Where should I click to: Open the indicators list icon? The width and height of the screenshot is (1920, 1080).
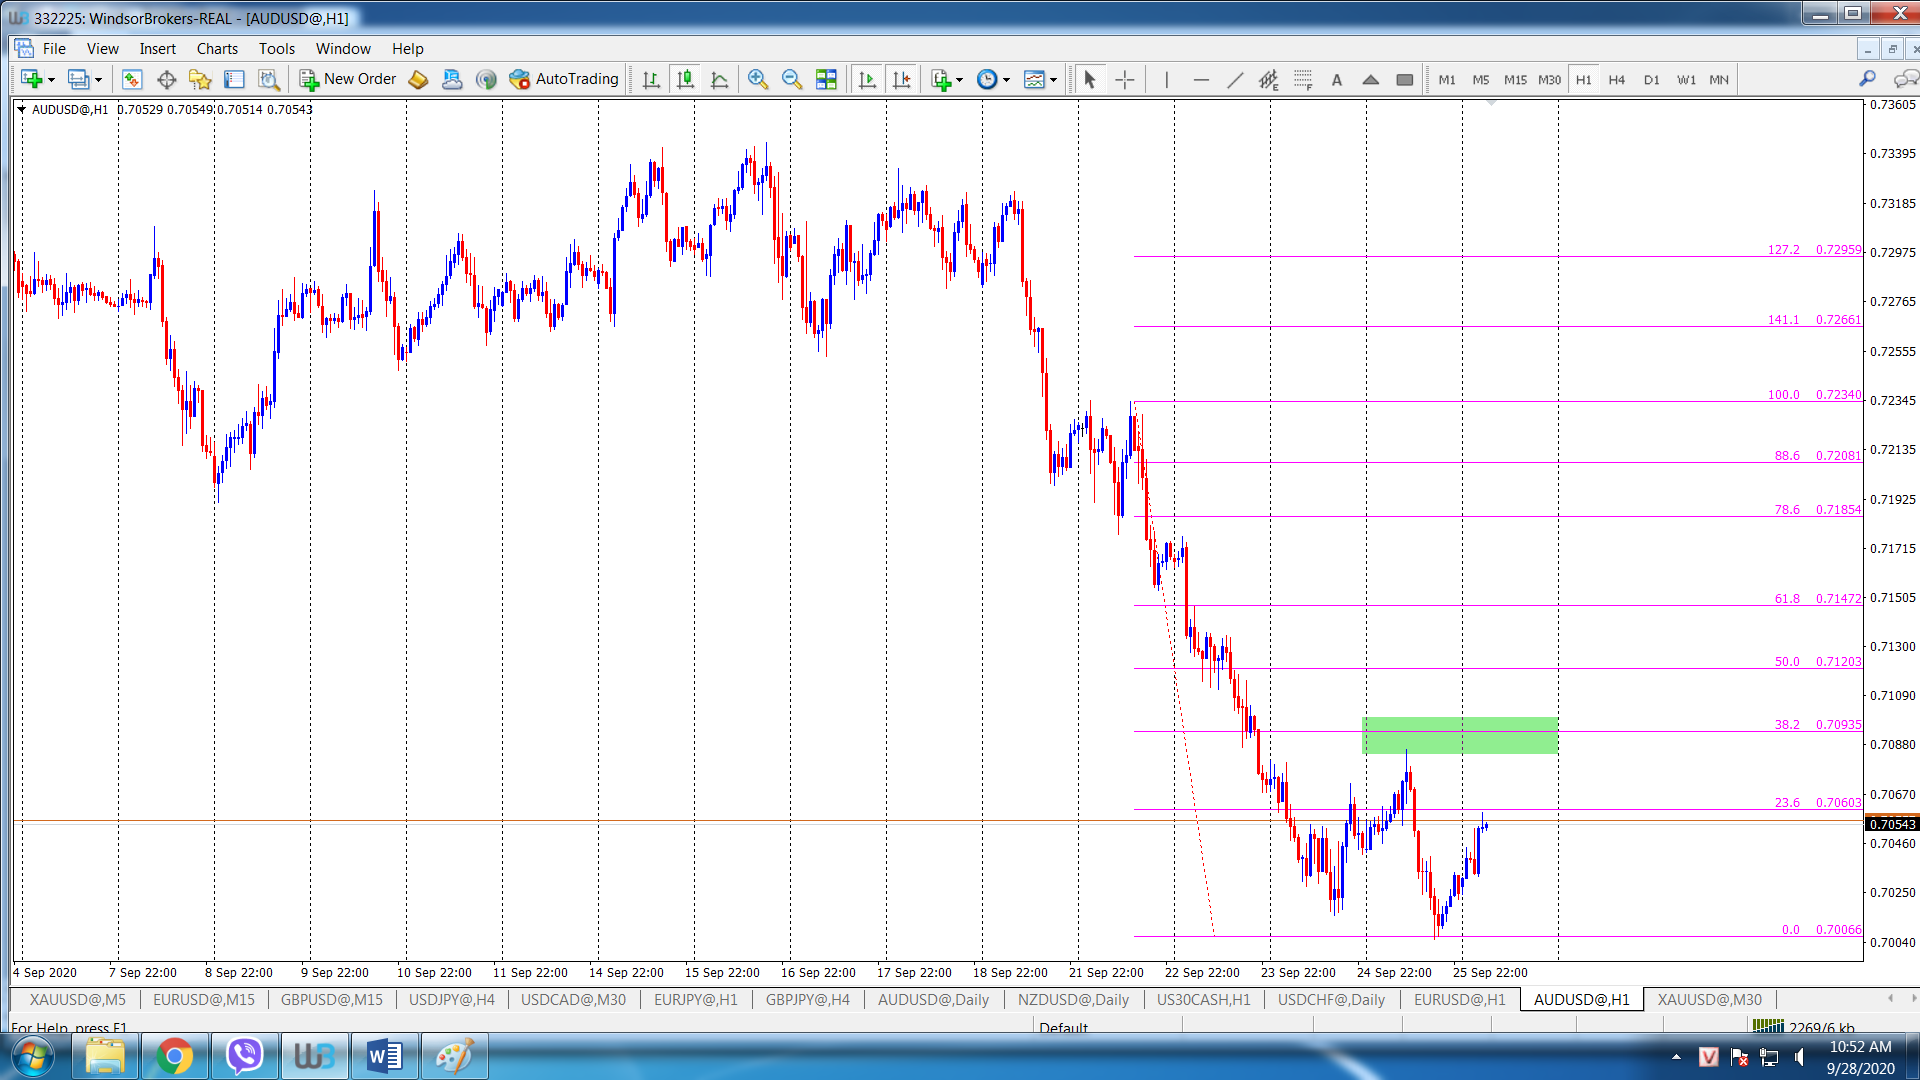(941, 79)
